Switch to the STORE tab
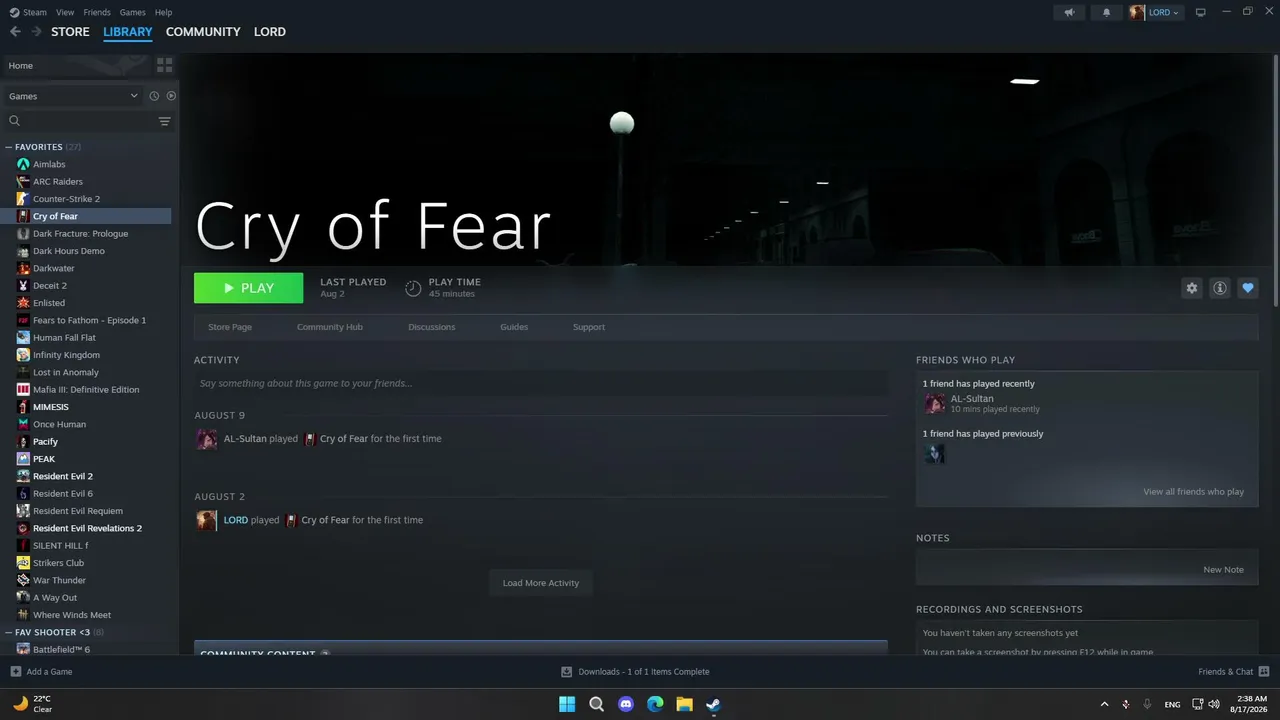Image resolution: width=1280 pixels, height=720 pixels. [70, 32]
